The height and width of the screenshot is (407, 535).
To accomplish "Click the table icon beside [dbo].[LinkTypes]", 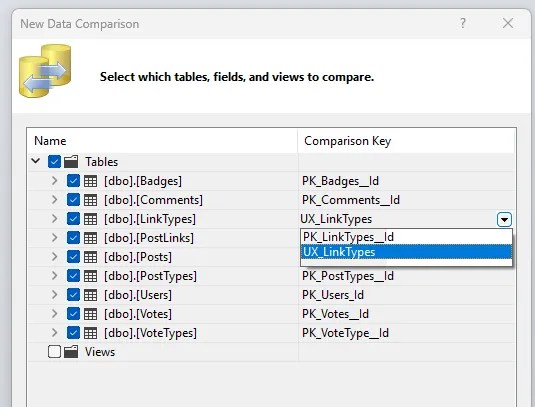I will click(x=90, y=219).
